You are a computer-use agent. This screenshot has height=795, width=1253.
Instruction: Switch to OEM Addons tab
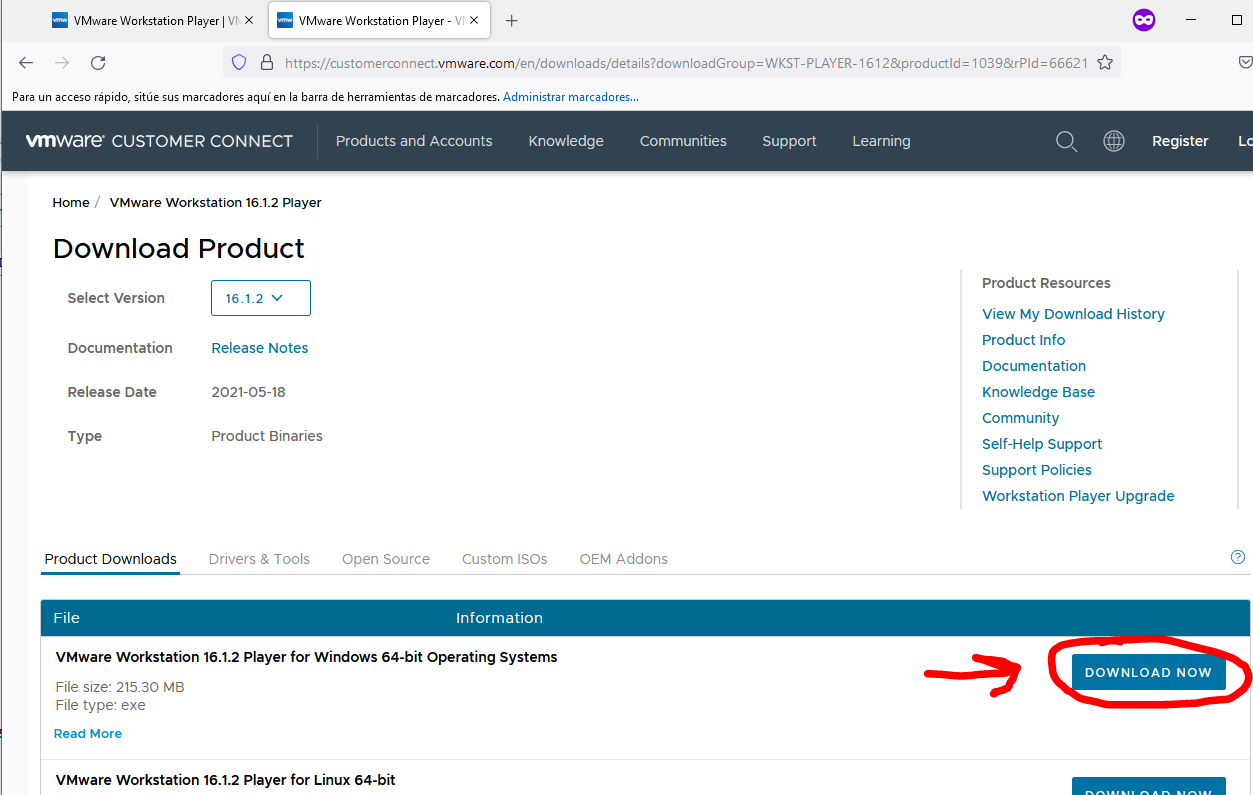[624, 559]
